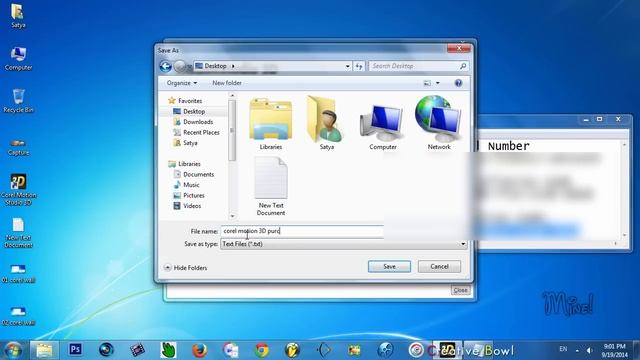Click the Help question mark icon
The height and width of the screenshot is (360, 640).
tap(458, 83)
